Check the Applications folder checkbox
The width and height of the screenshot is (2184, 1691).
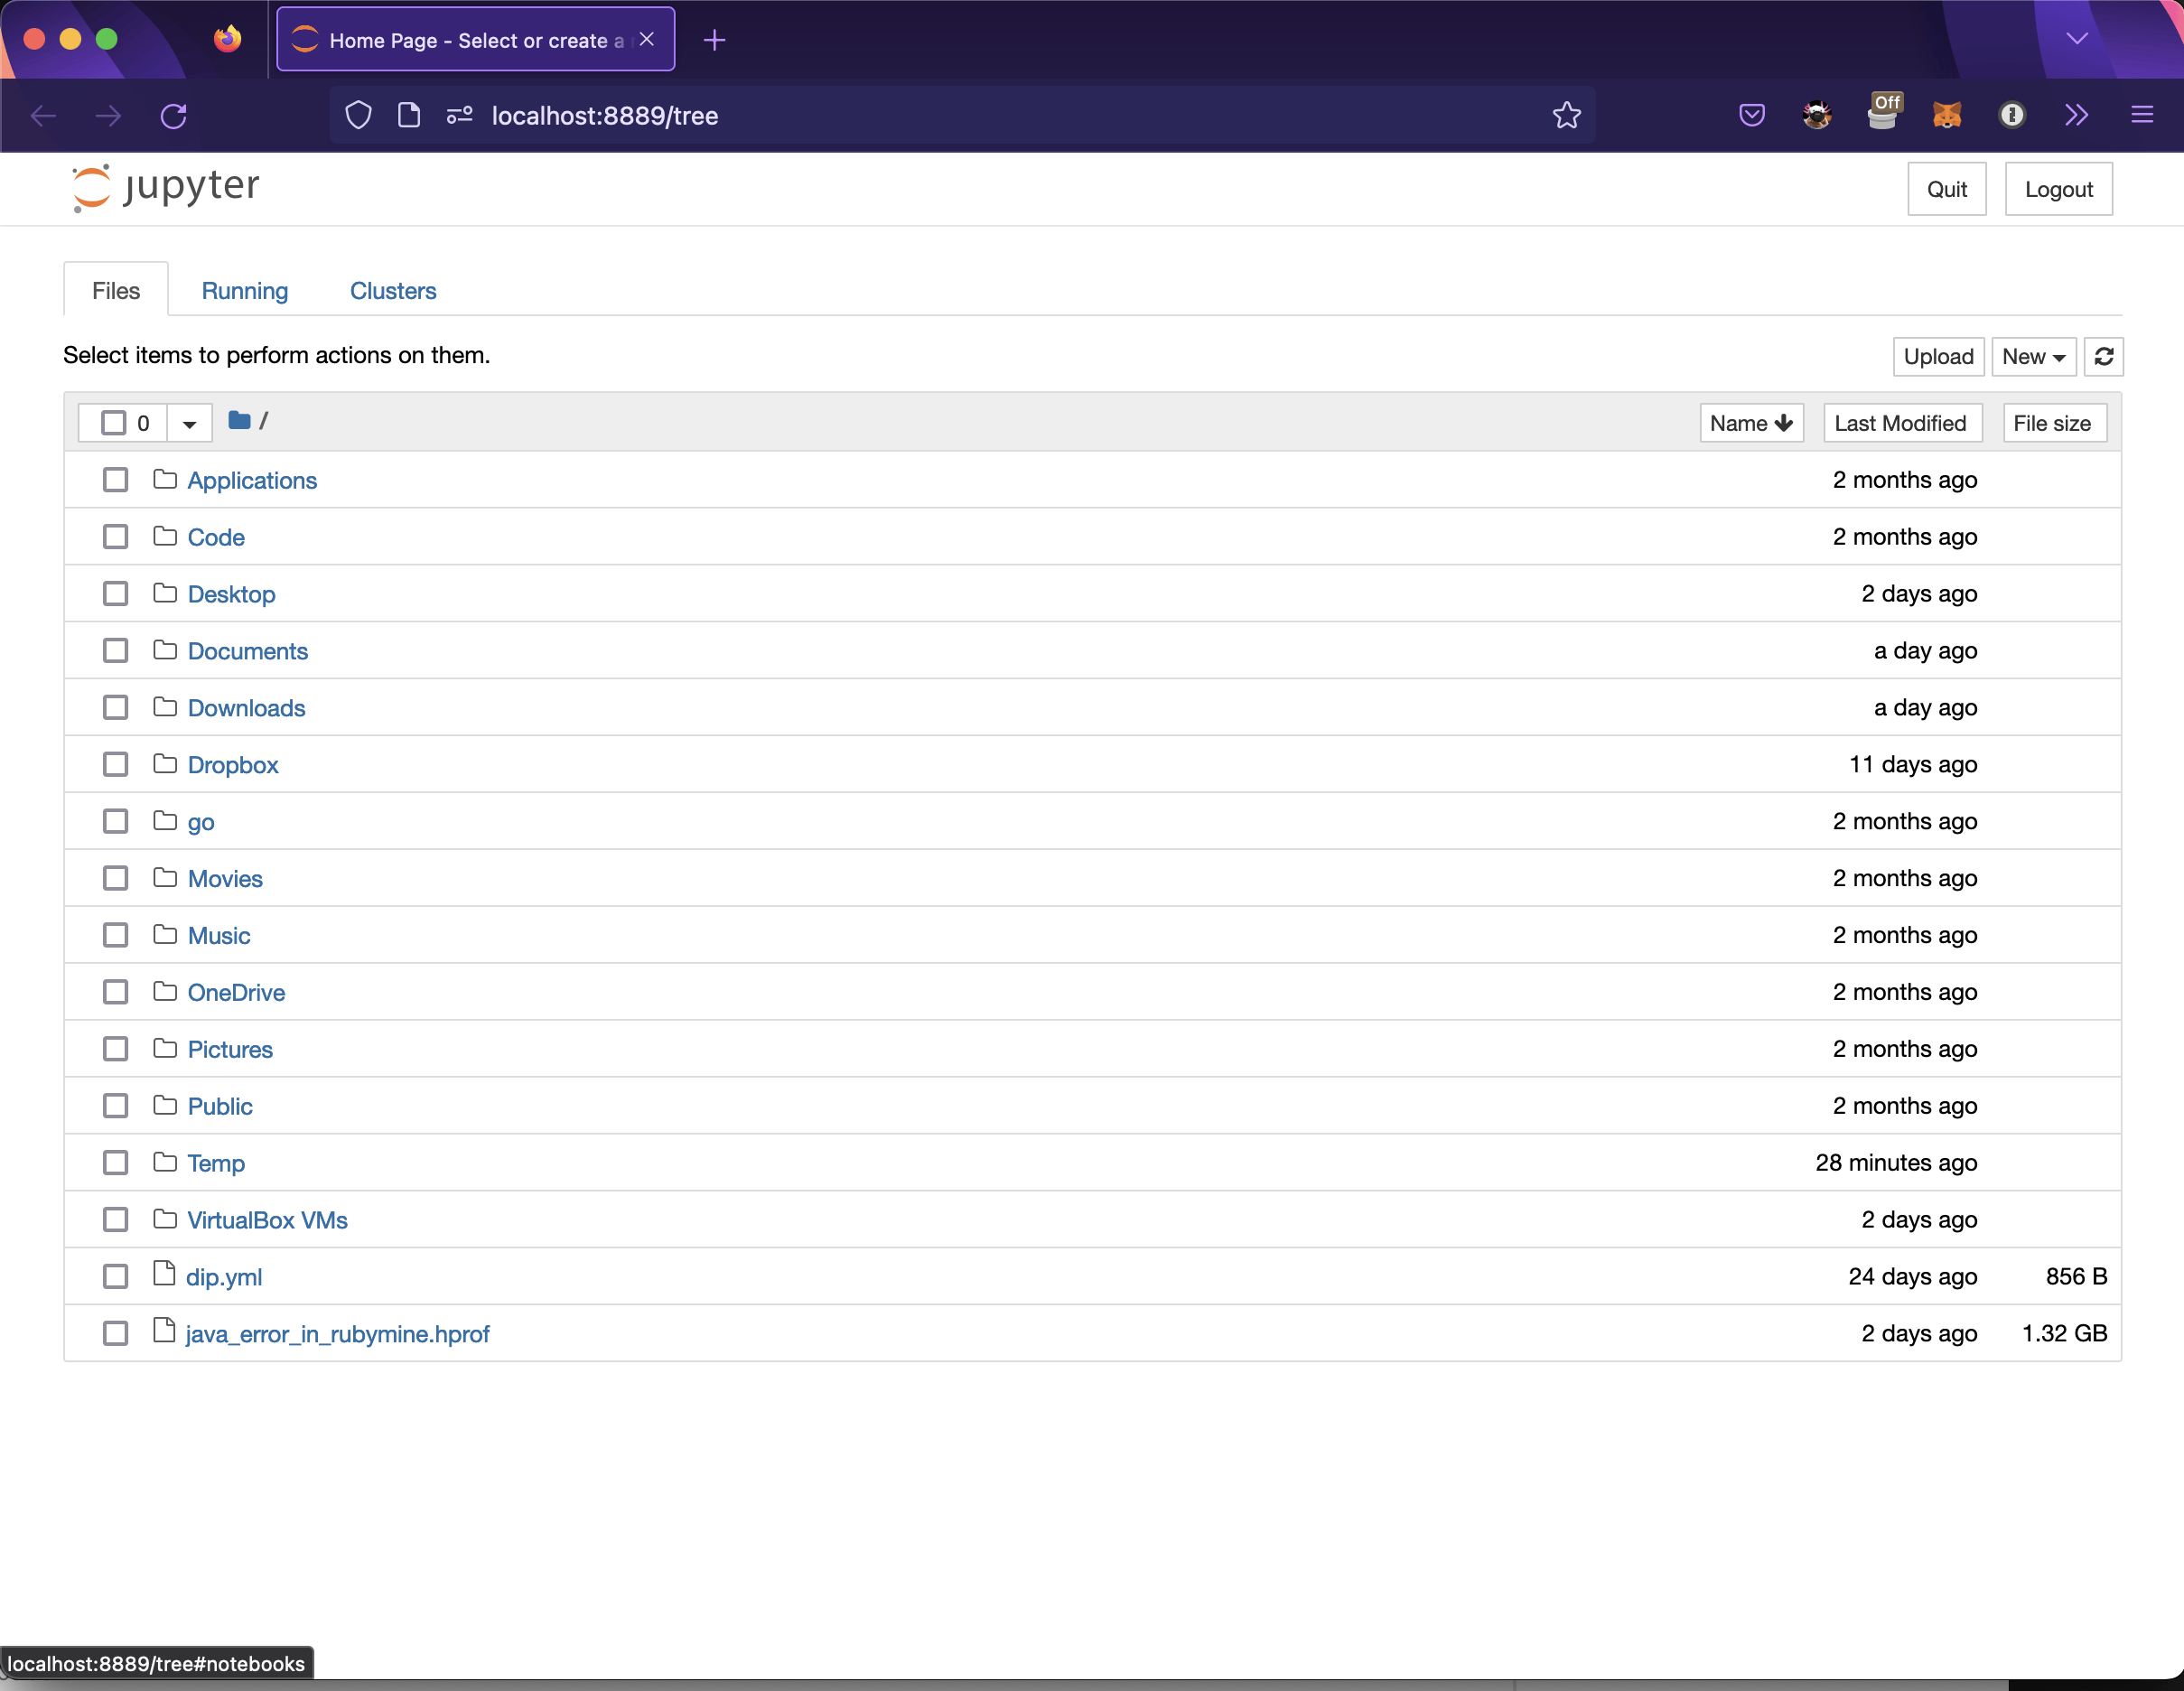(116, 480)
